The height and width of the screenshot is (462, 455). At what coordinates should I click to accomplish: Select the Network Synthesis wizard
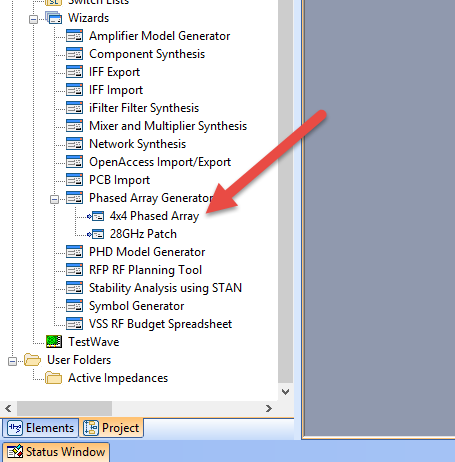[137, 144]
